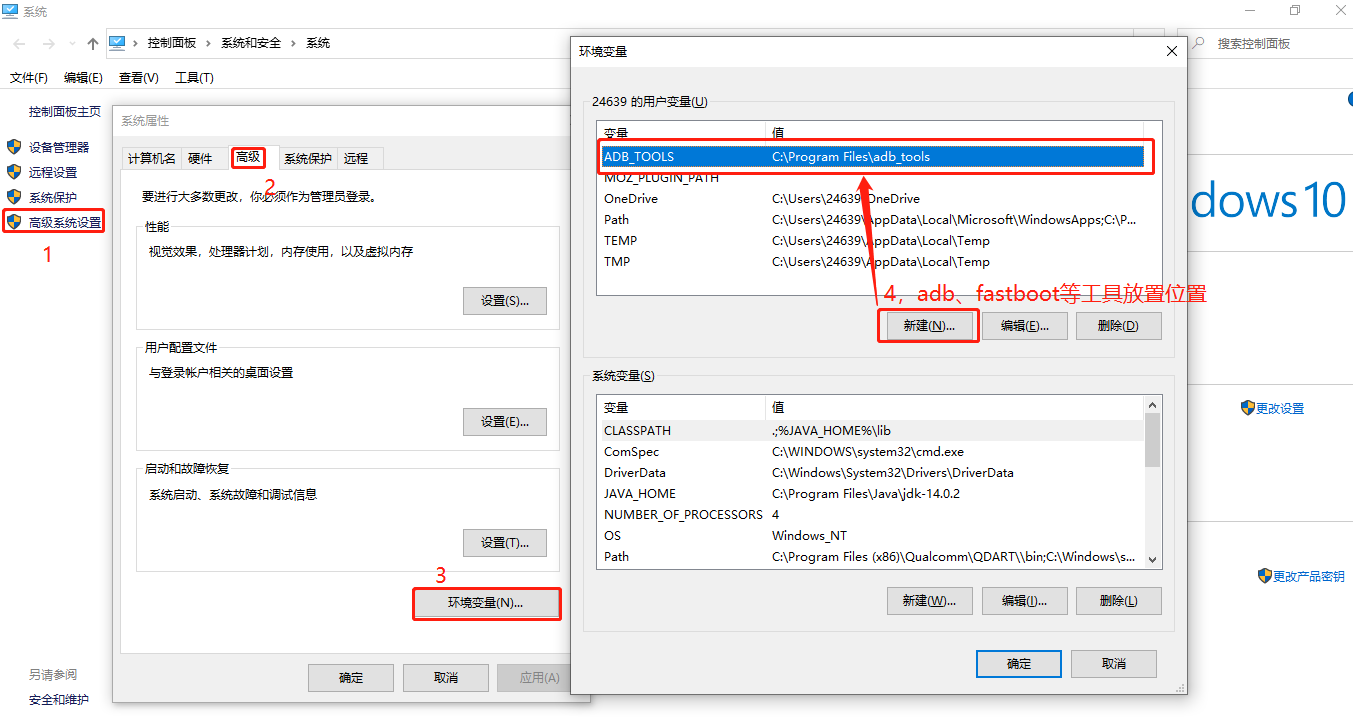Image resolution: width=1353 pixels, height=720 pixels.
Task: Click the 安全和维护 link
Action: click(57, 699)
